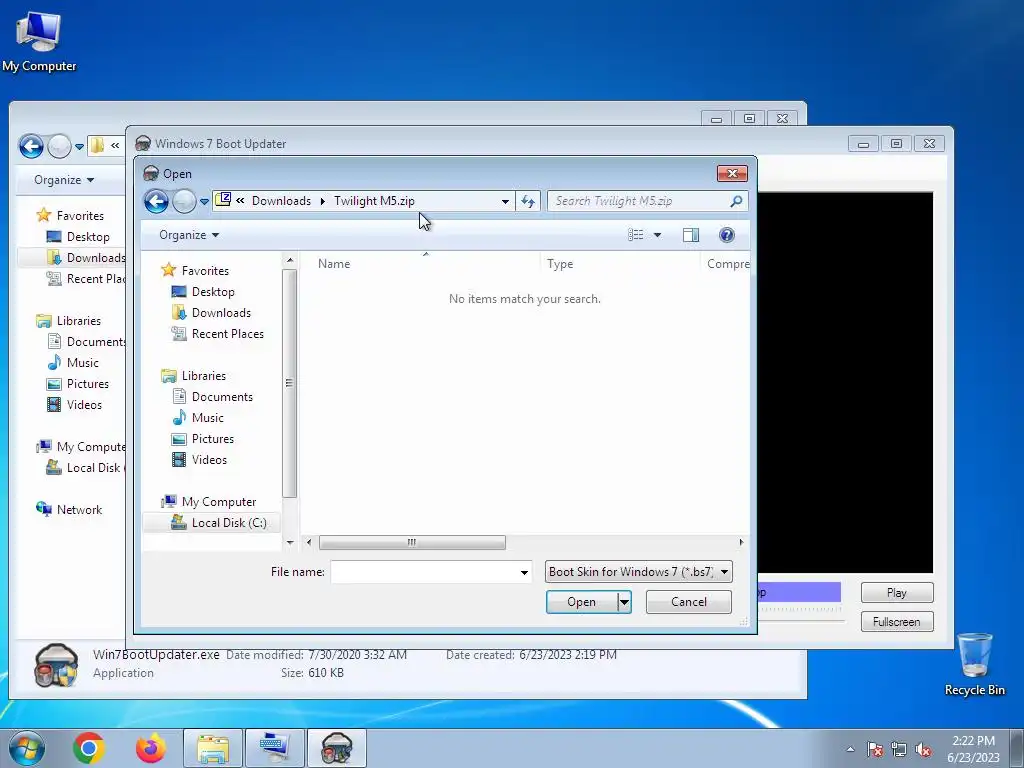1024x768 pixels.
Task: Click computer keyboard taskbar icon
Action: pos(275,748)
